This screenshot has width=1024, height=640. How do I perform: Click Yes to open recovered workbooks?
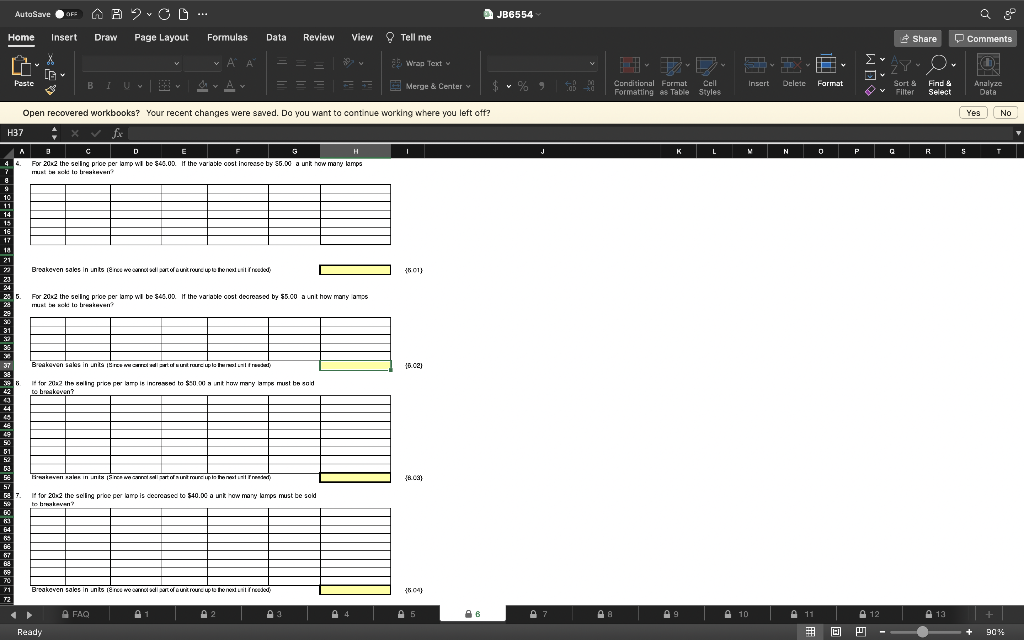point(972,113)
